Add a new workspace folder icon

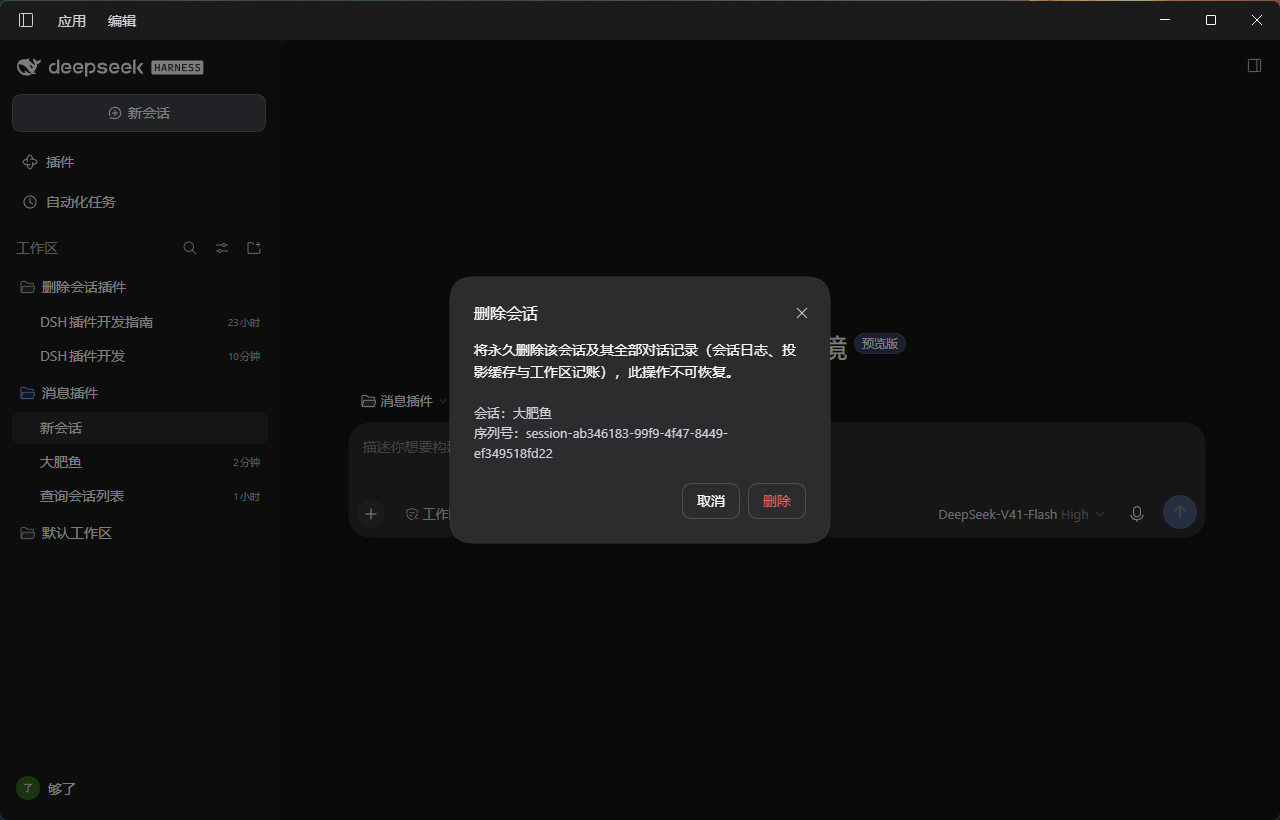coord(254,248)
